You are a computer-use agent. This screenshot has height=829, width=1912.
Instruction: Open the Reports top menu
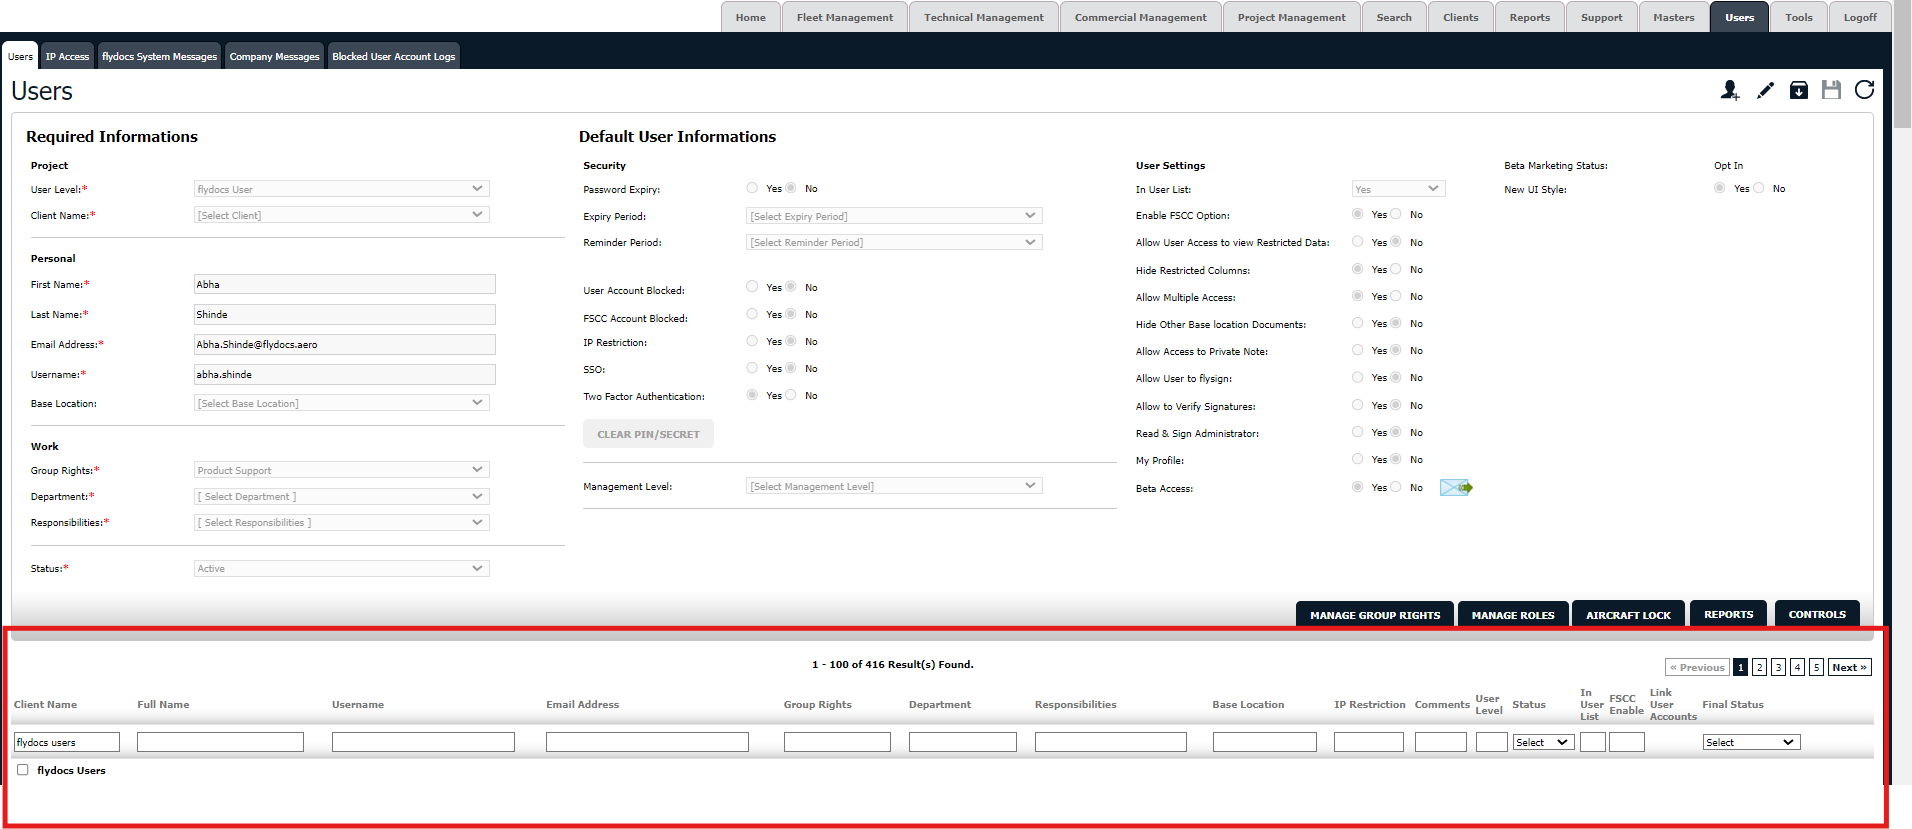click(1530, 17)
